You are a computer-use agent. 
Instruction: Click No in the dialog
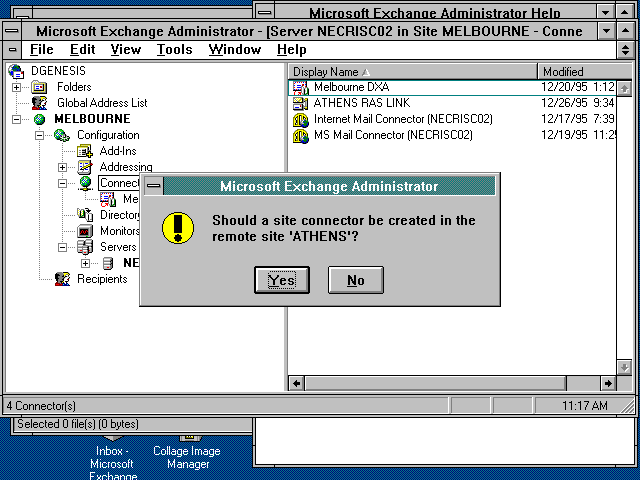[356, 280]
